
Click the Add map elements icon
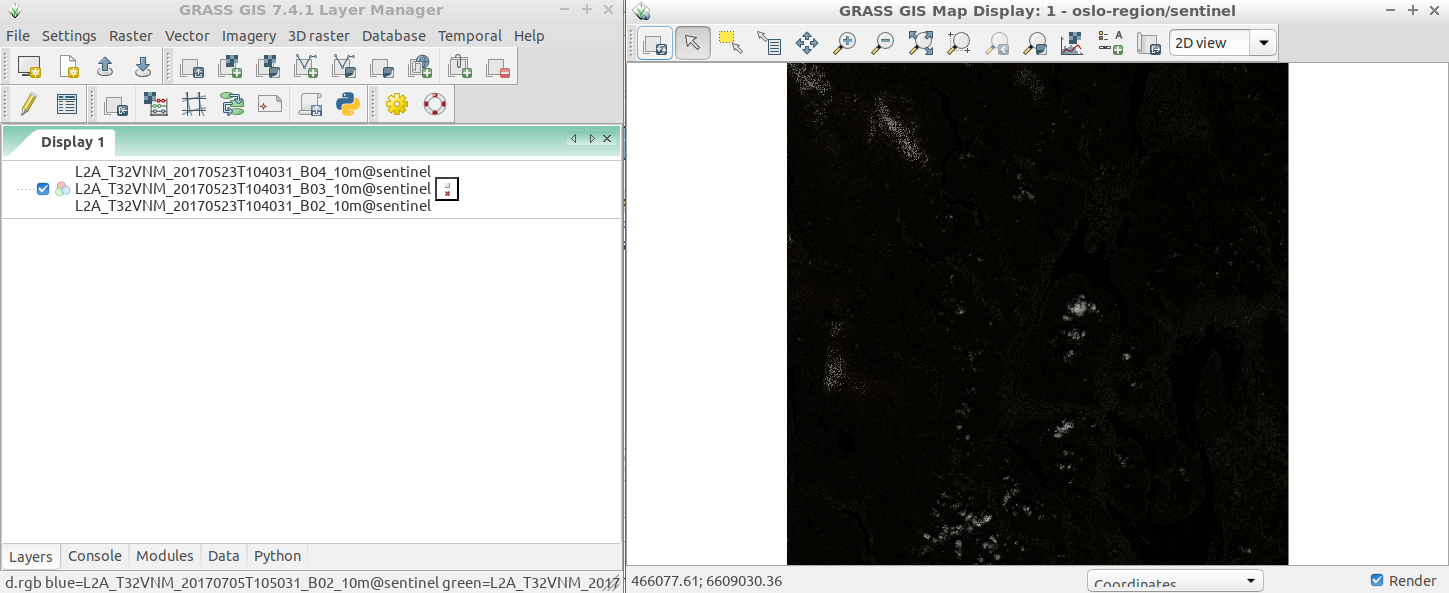click(1111, 43)
